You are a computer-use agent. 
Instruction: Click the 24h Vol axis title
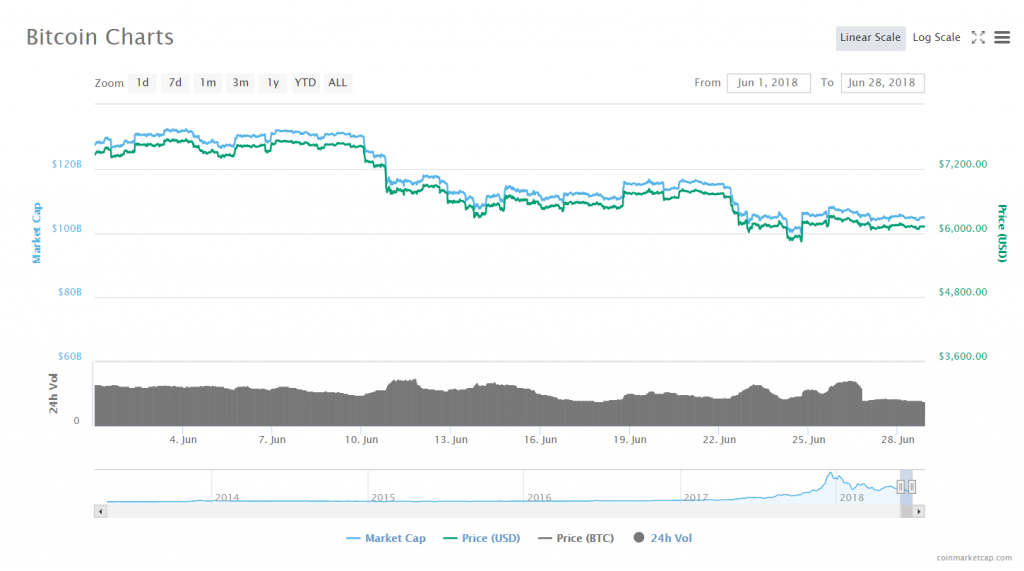54,393
